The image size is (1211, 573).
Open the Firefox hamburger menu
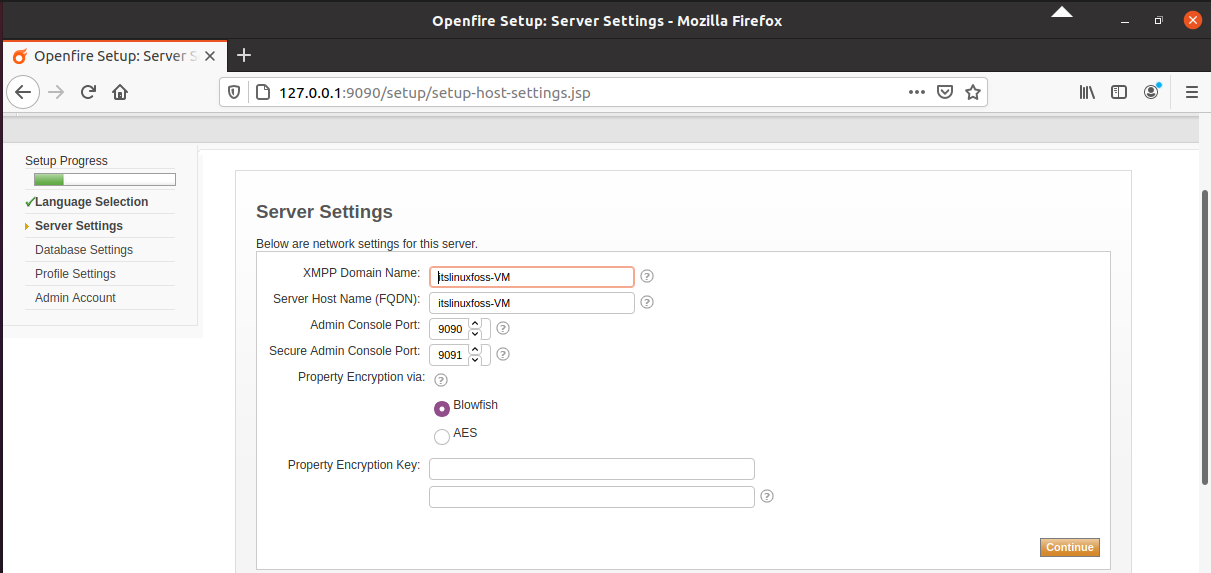click(1191, 92)
